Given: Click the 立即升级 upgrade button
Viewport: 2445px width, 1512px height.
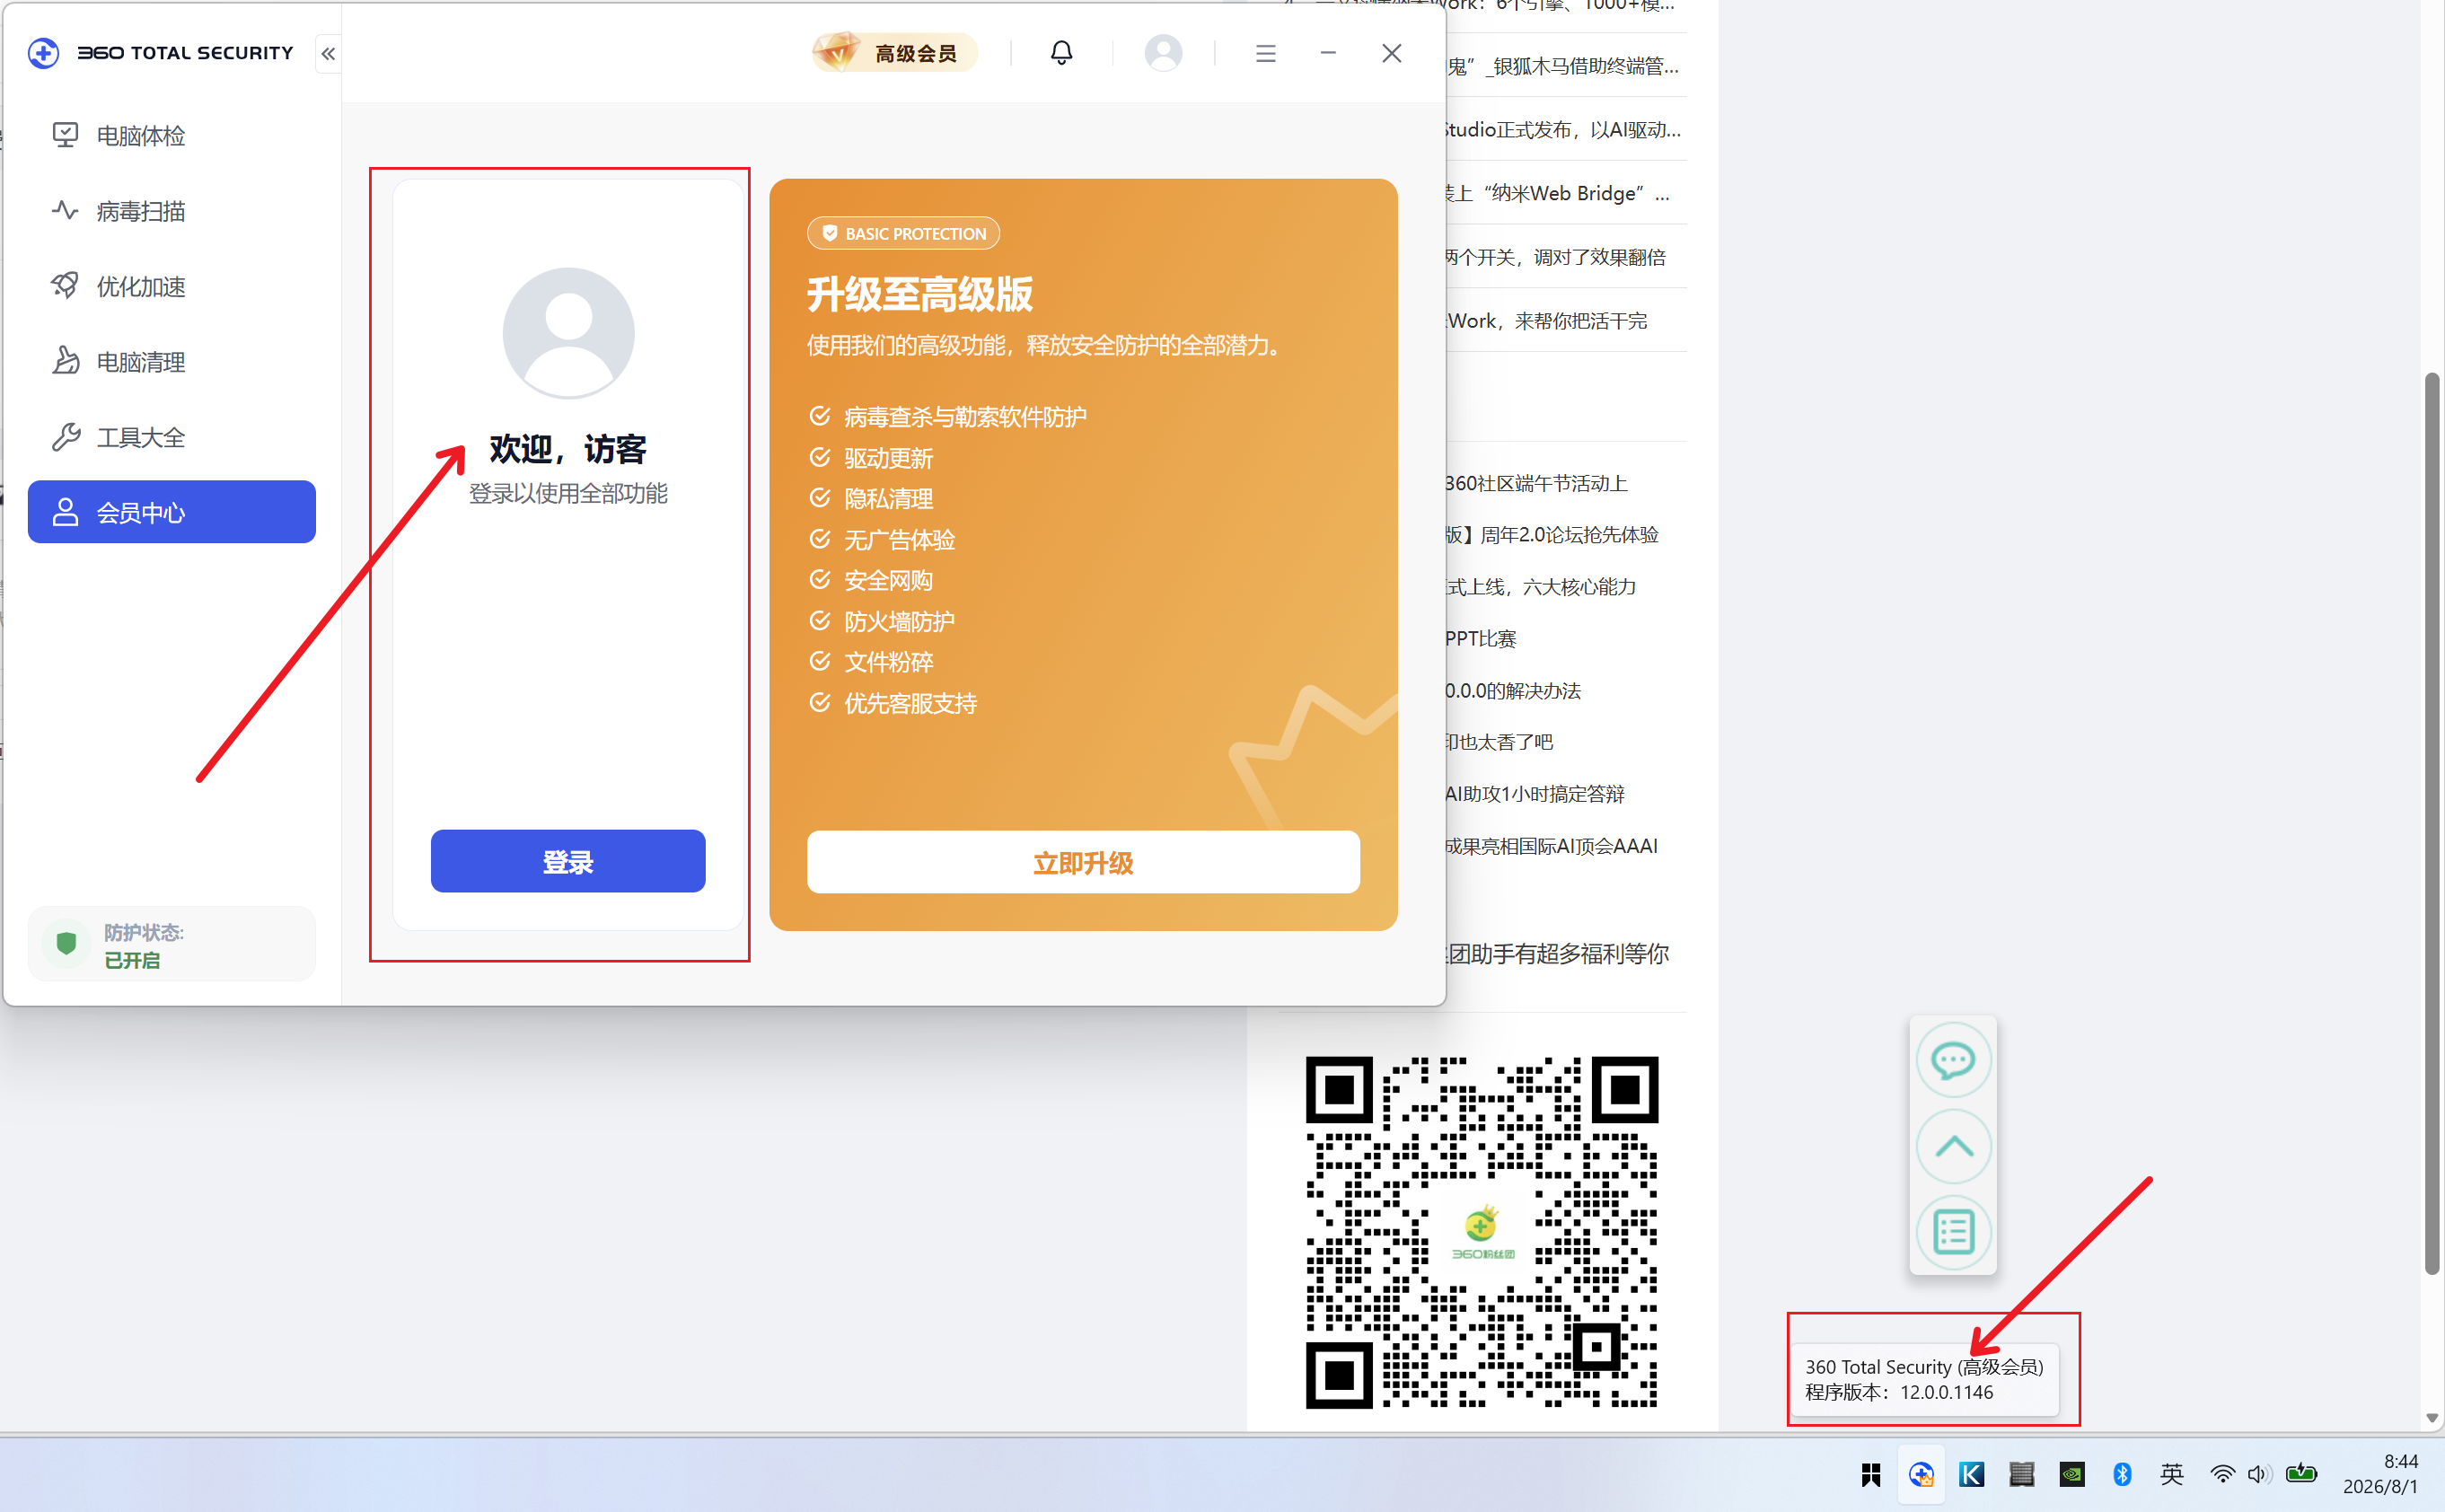Looking at the screenshot, I should tap(1083, 862).
